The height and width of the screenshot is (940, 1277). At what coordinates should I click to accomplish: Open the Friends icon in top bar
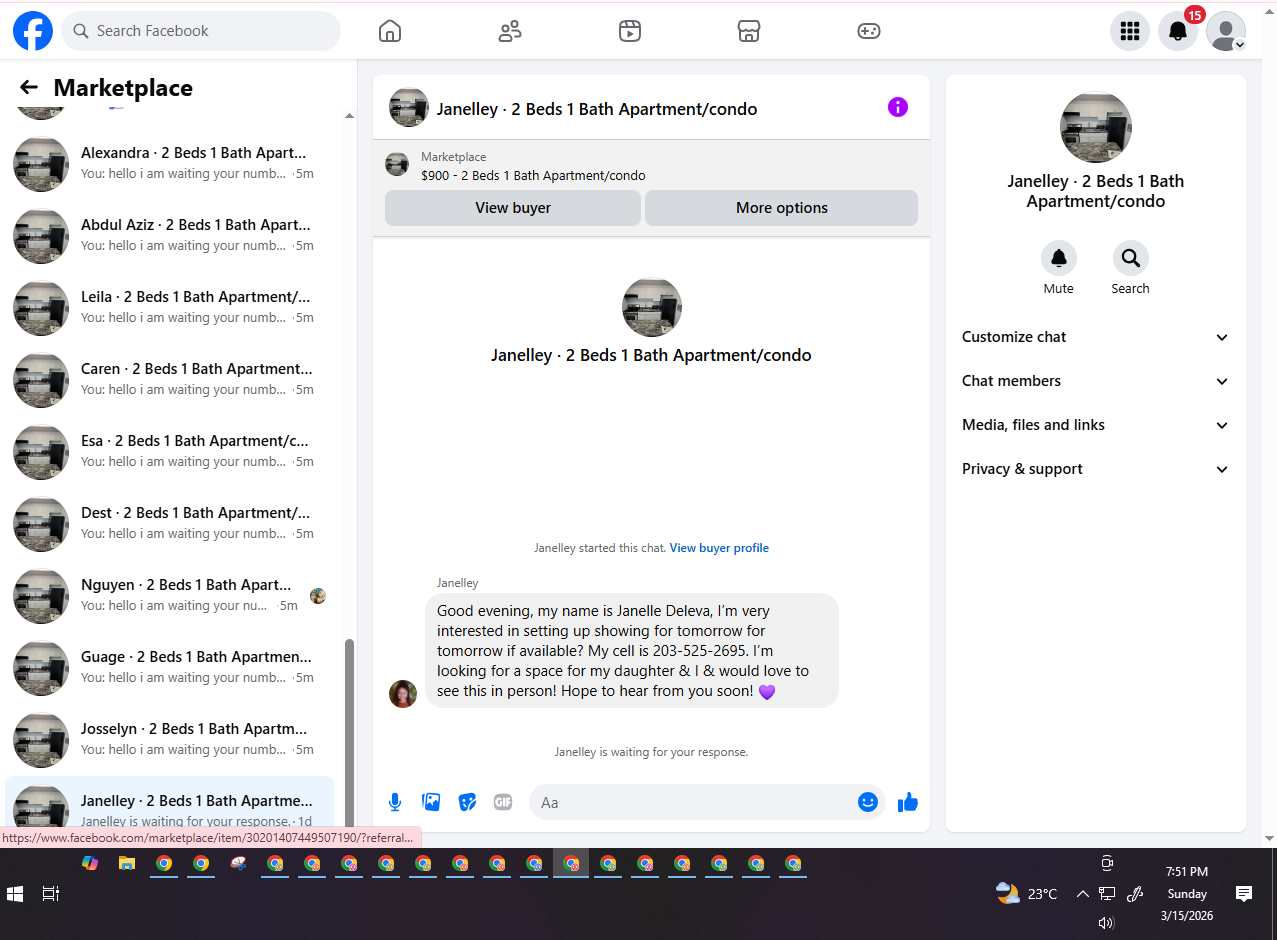point(510,31)
